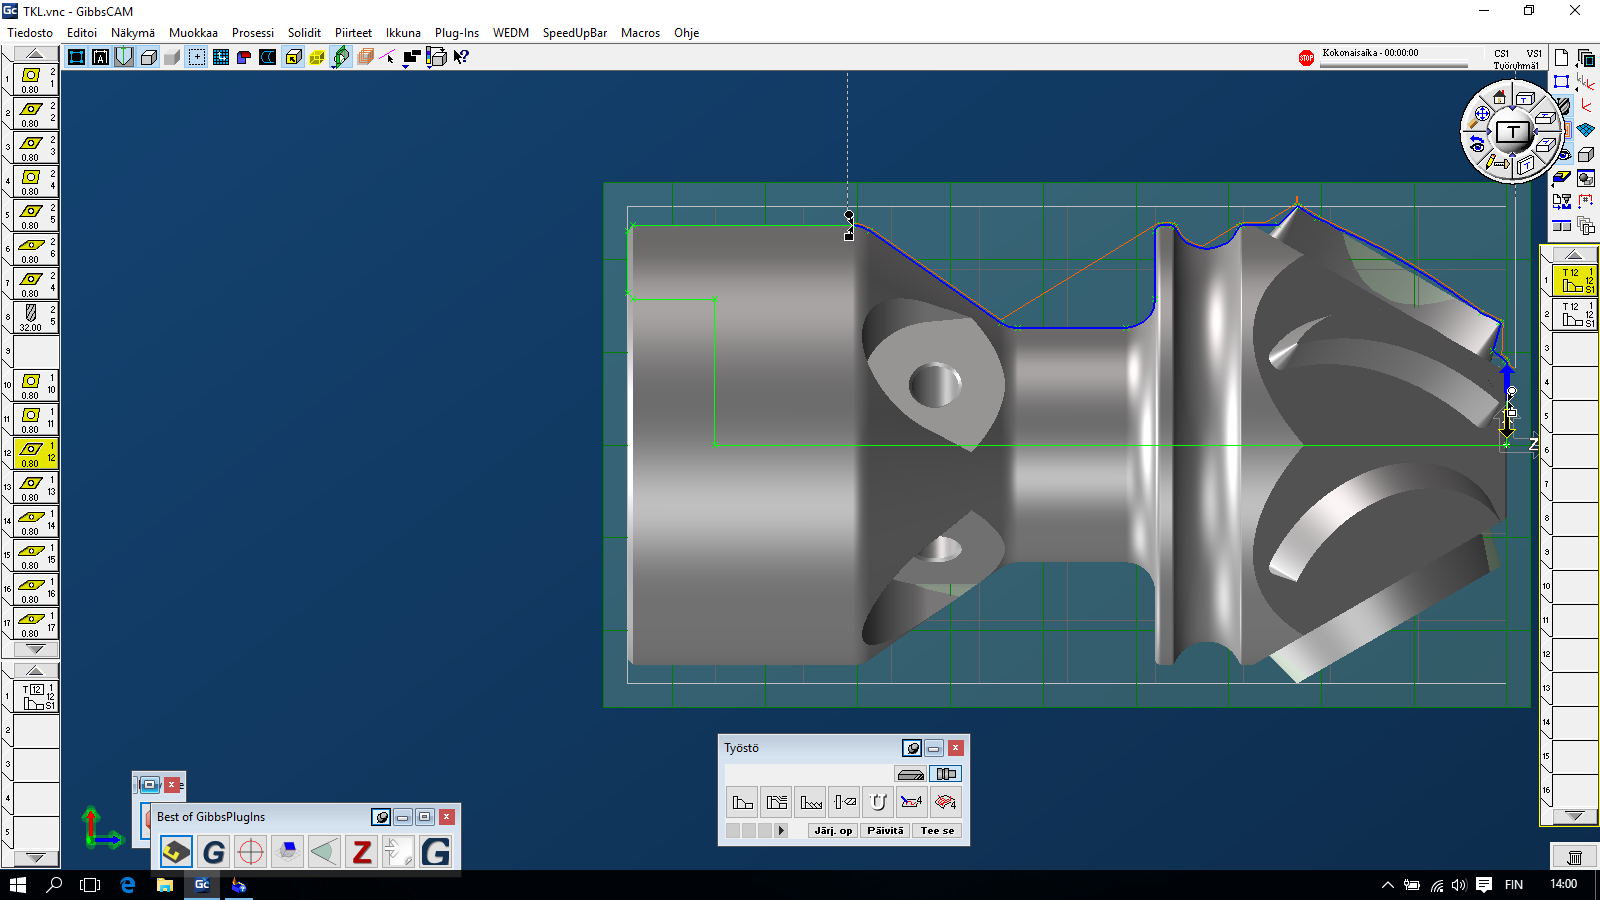The width and height of the screenshot is (1600, 900).
Task: Open the Näkymä menu
Action: coord(132,33)
